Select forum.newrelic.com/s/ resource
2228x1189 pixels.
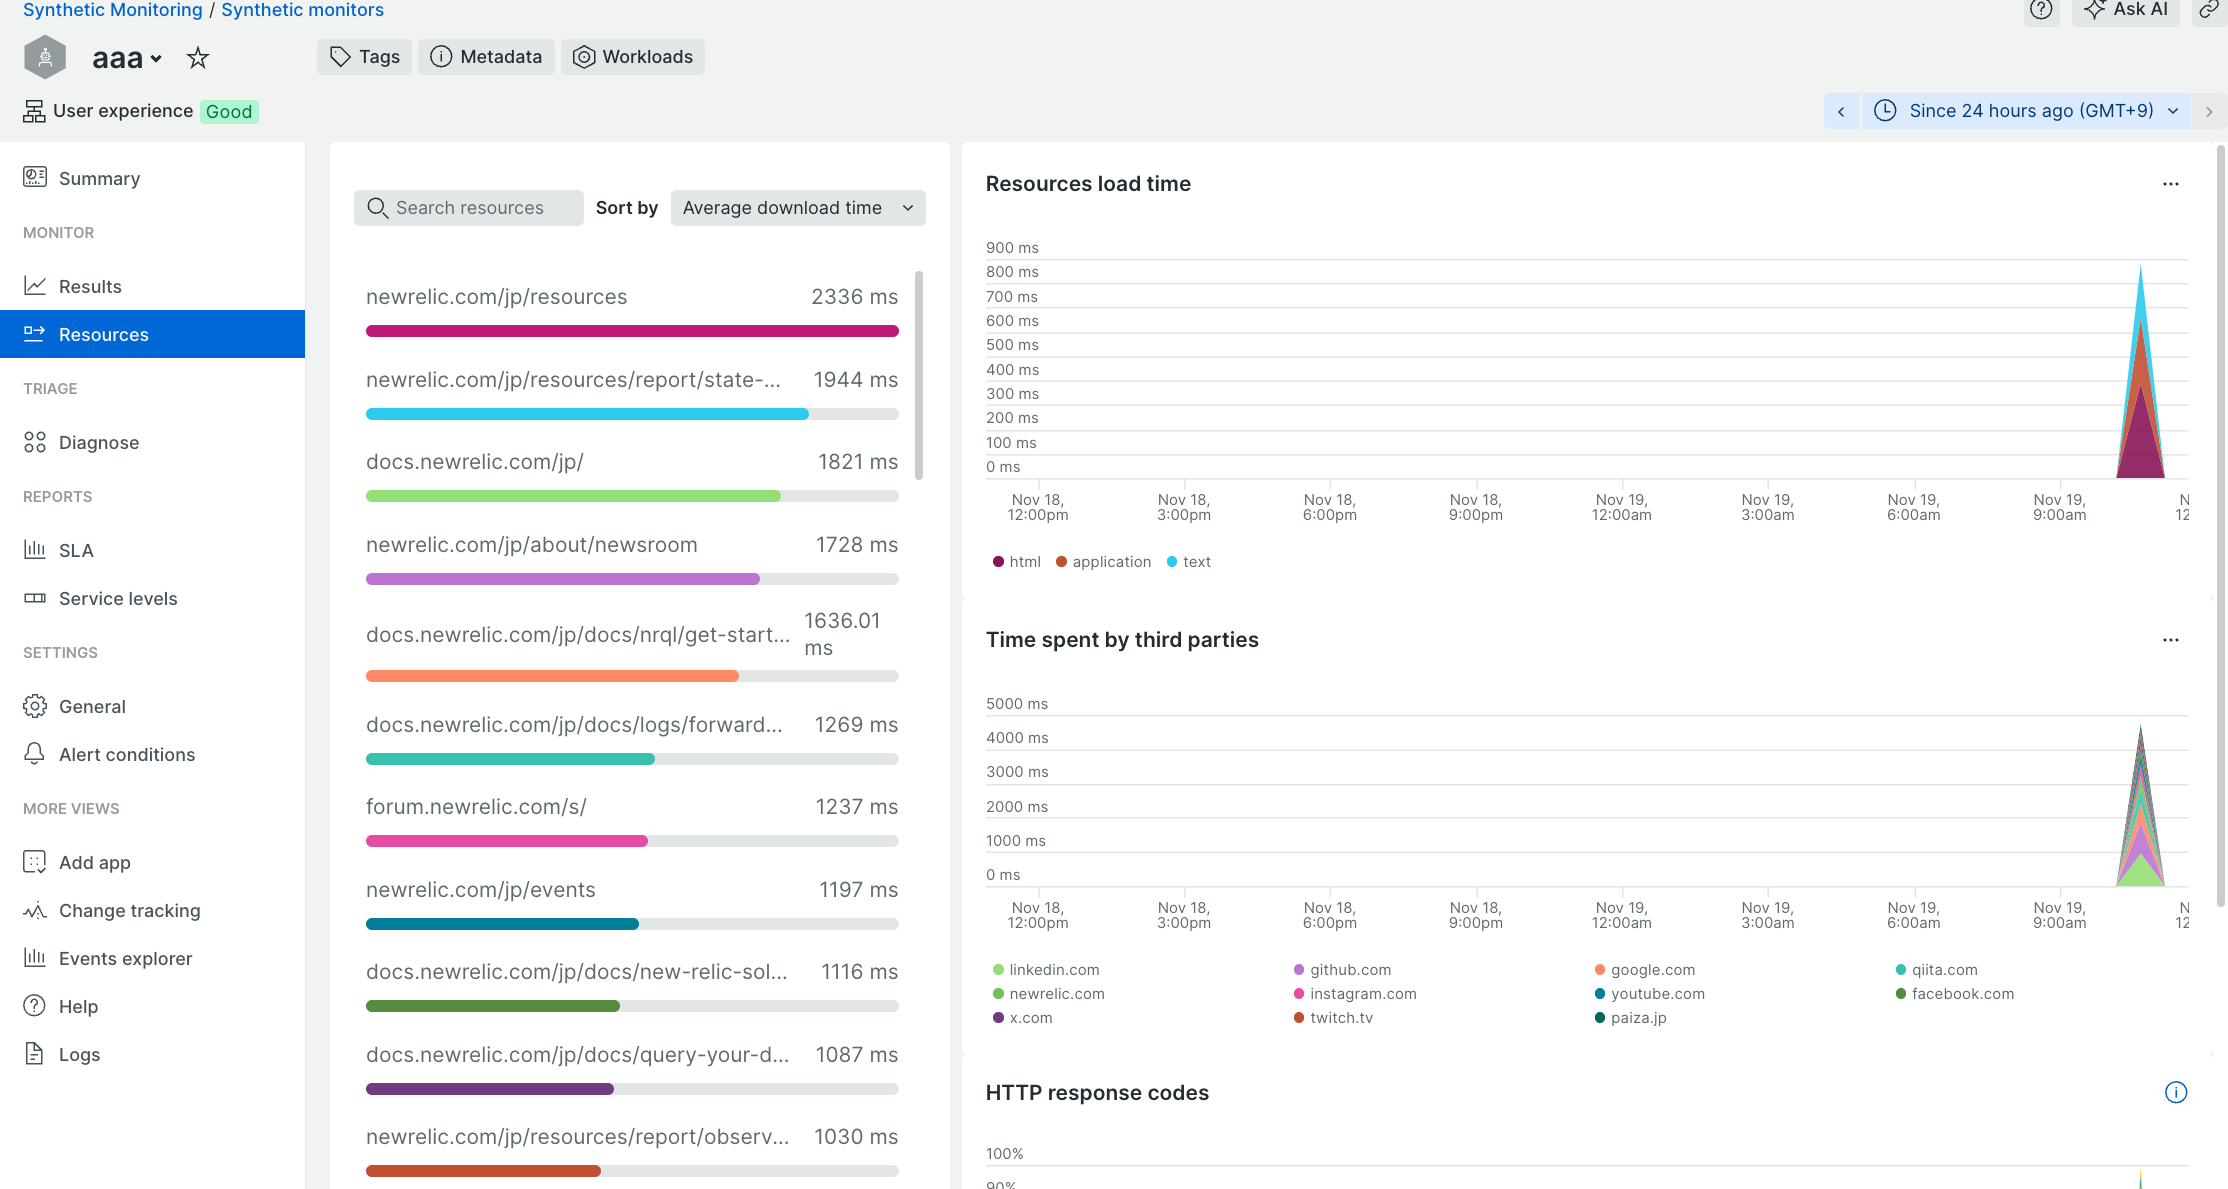click(x=632, y=821)
